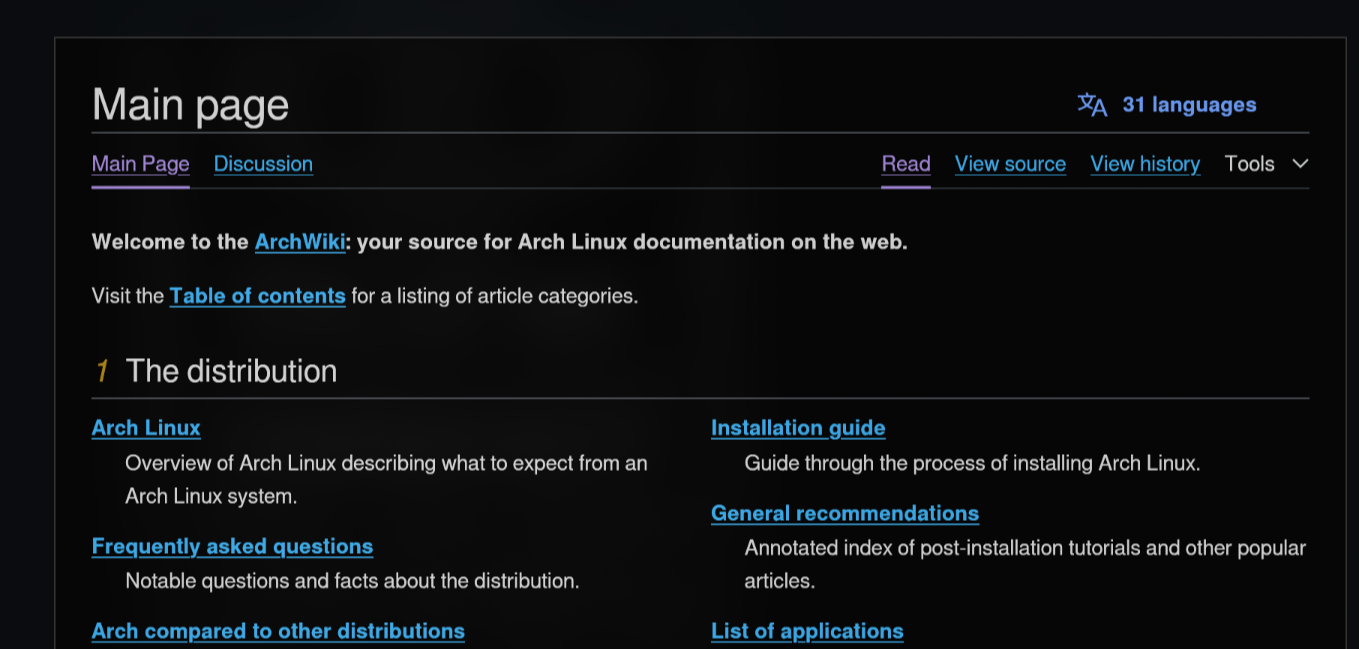Open the List of applications link
Viewport: 1359px width, 649px height.
click(x=807, y=631)
